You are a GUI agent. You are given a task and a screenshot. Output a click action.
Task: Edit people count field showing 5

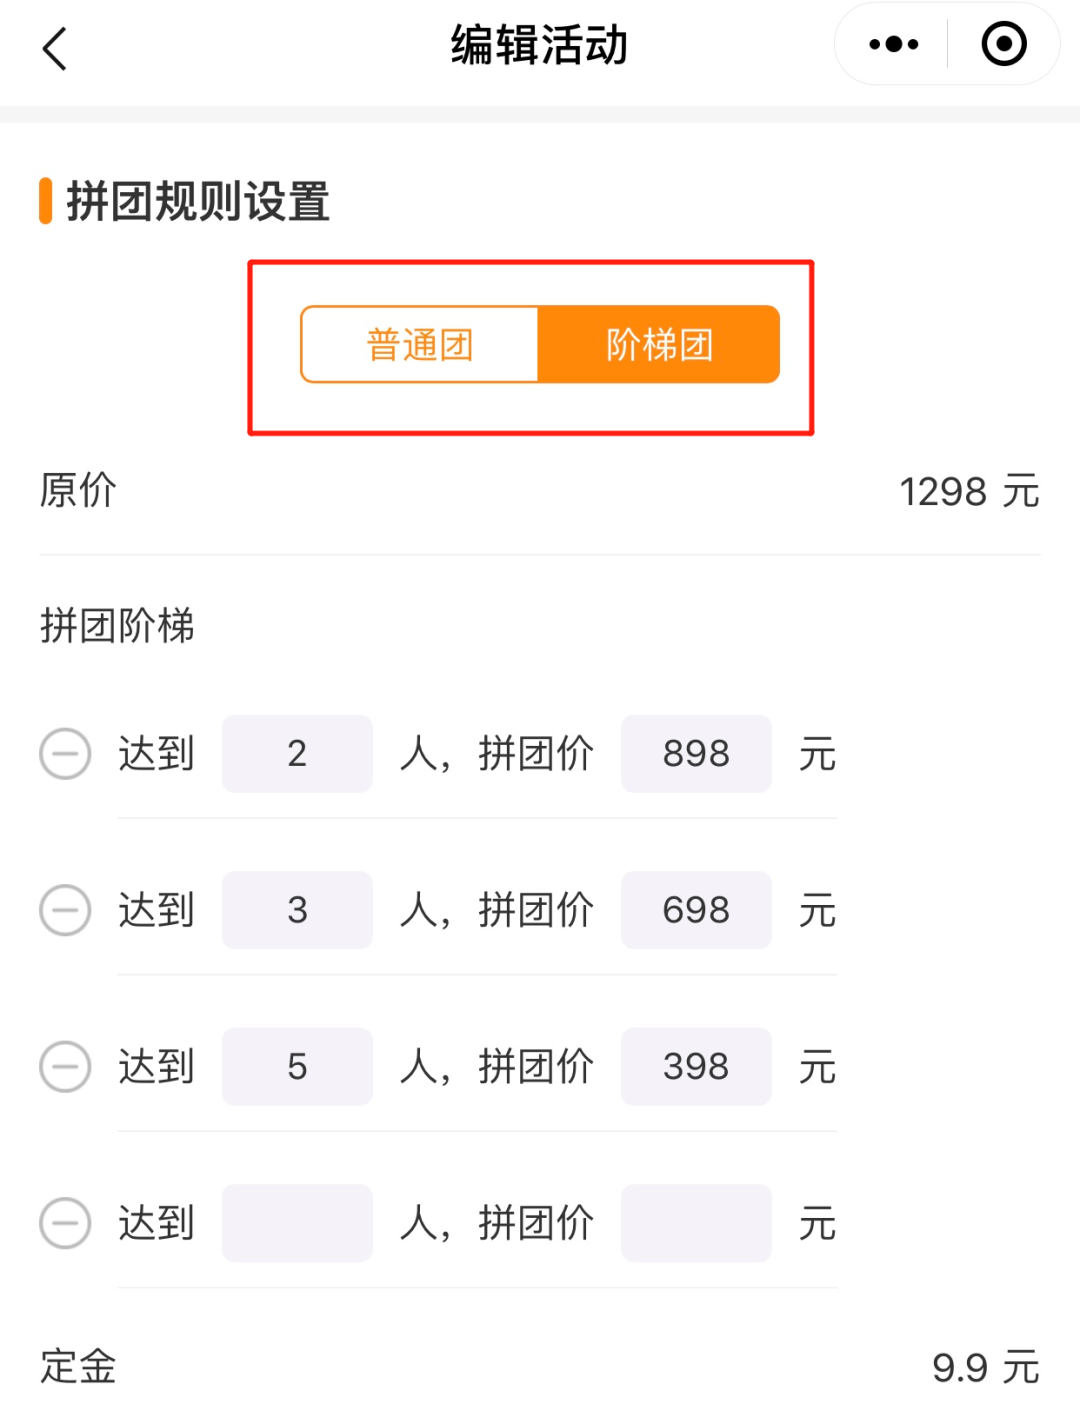tap(297, 1066)
